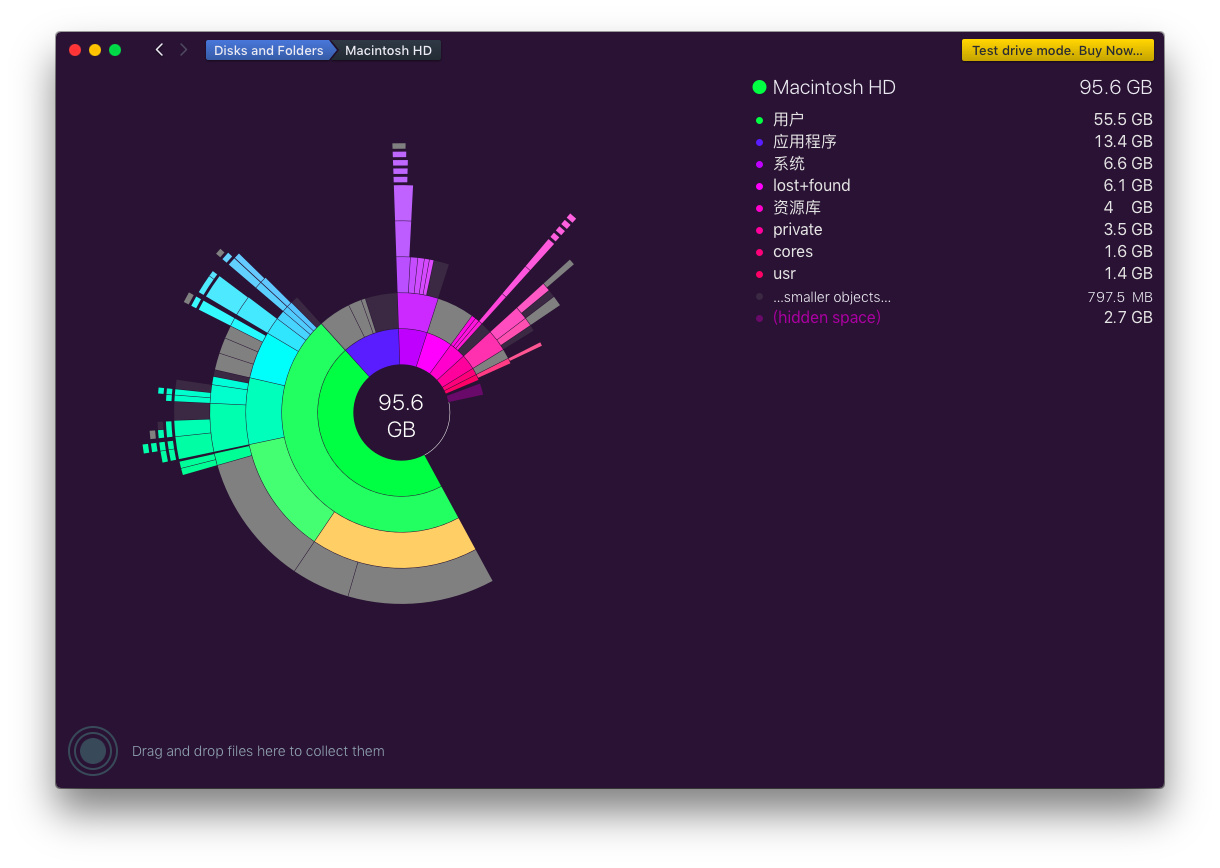Viewport: 1220px width, 868px height.
Task: Click the Test drive mode Buy Now button
Action: (1058, 50)
